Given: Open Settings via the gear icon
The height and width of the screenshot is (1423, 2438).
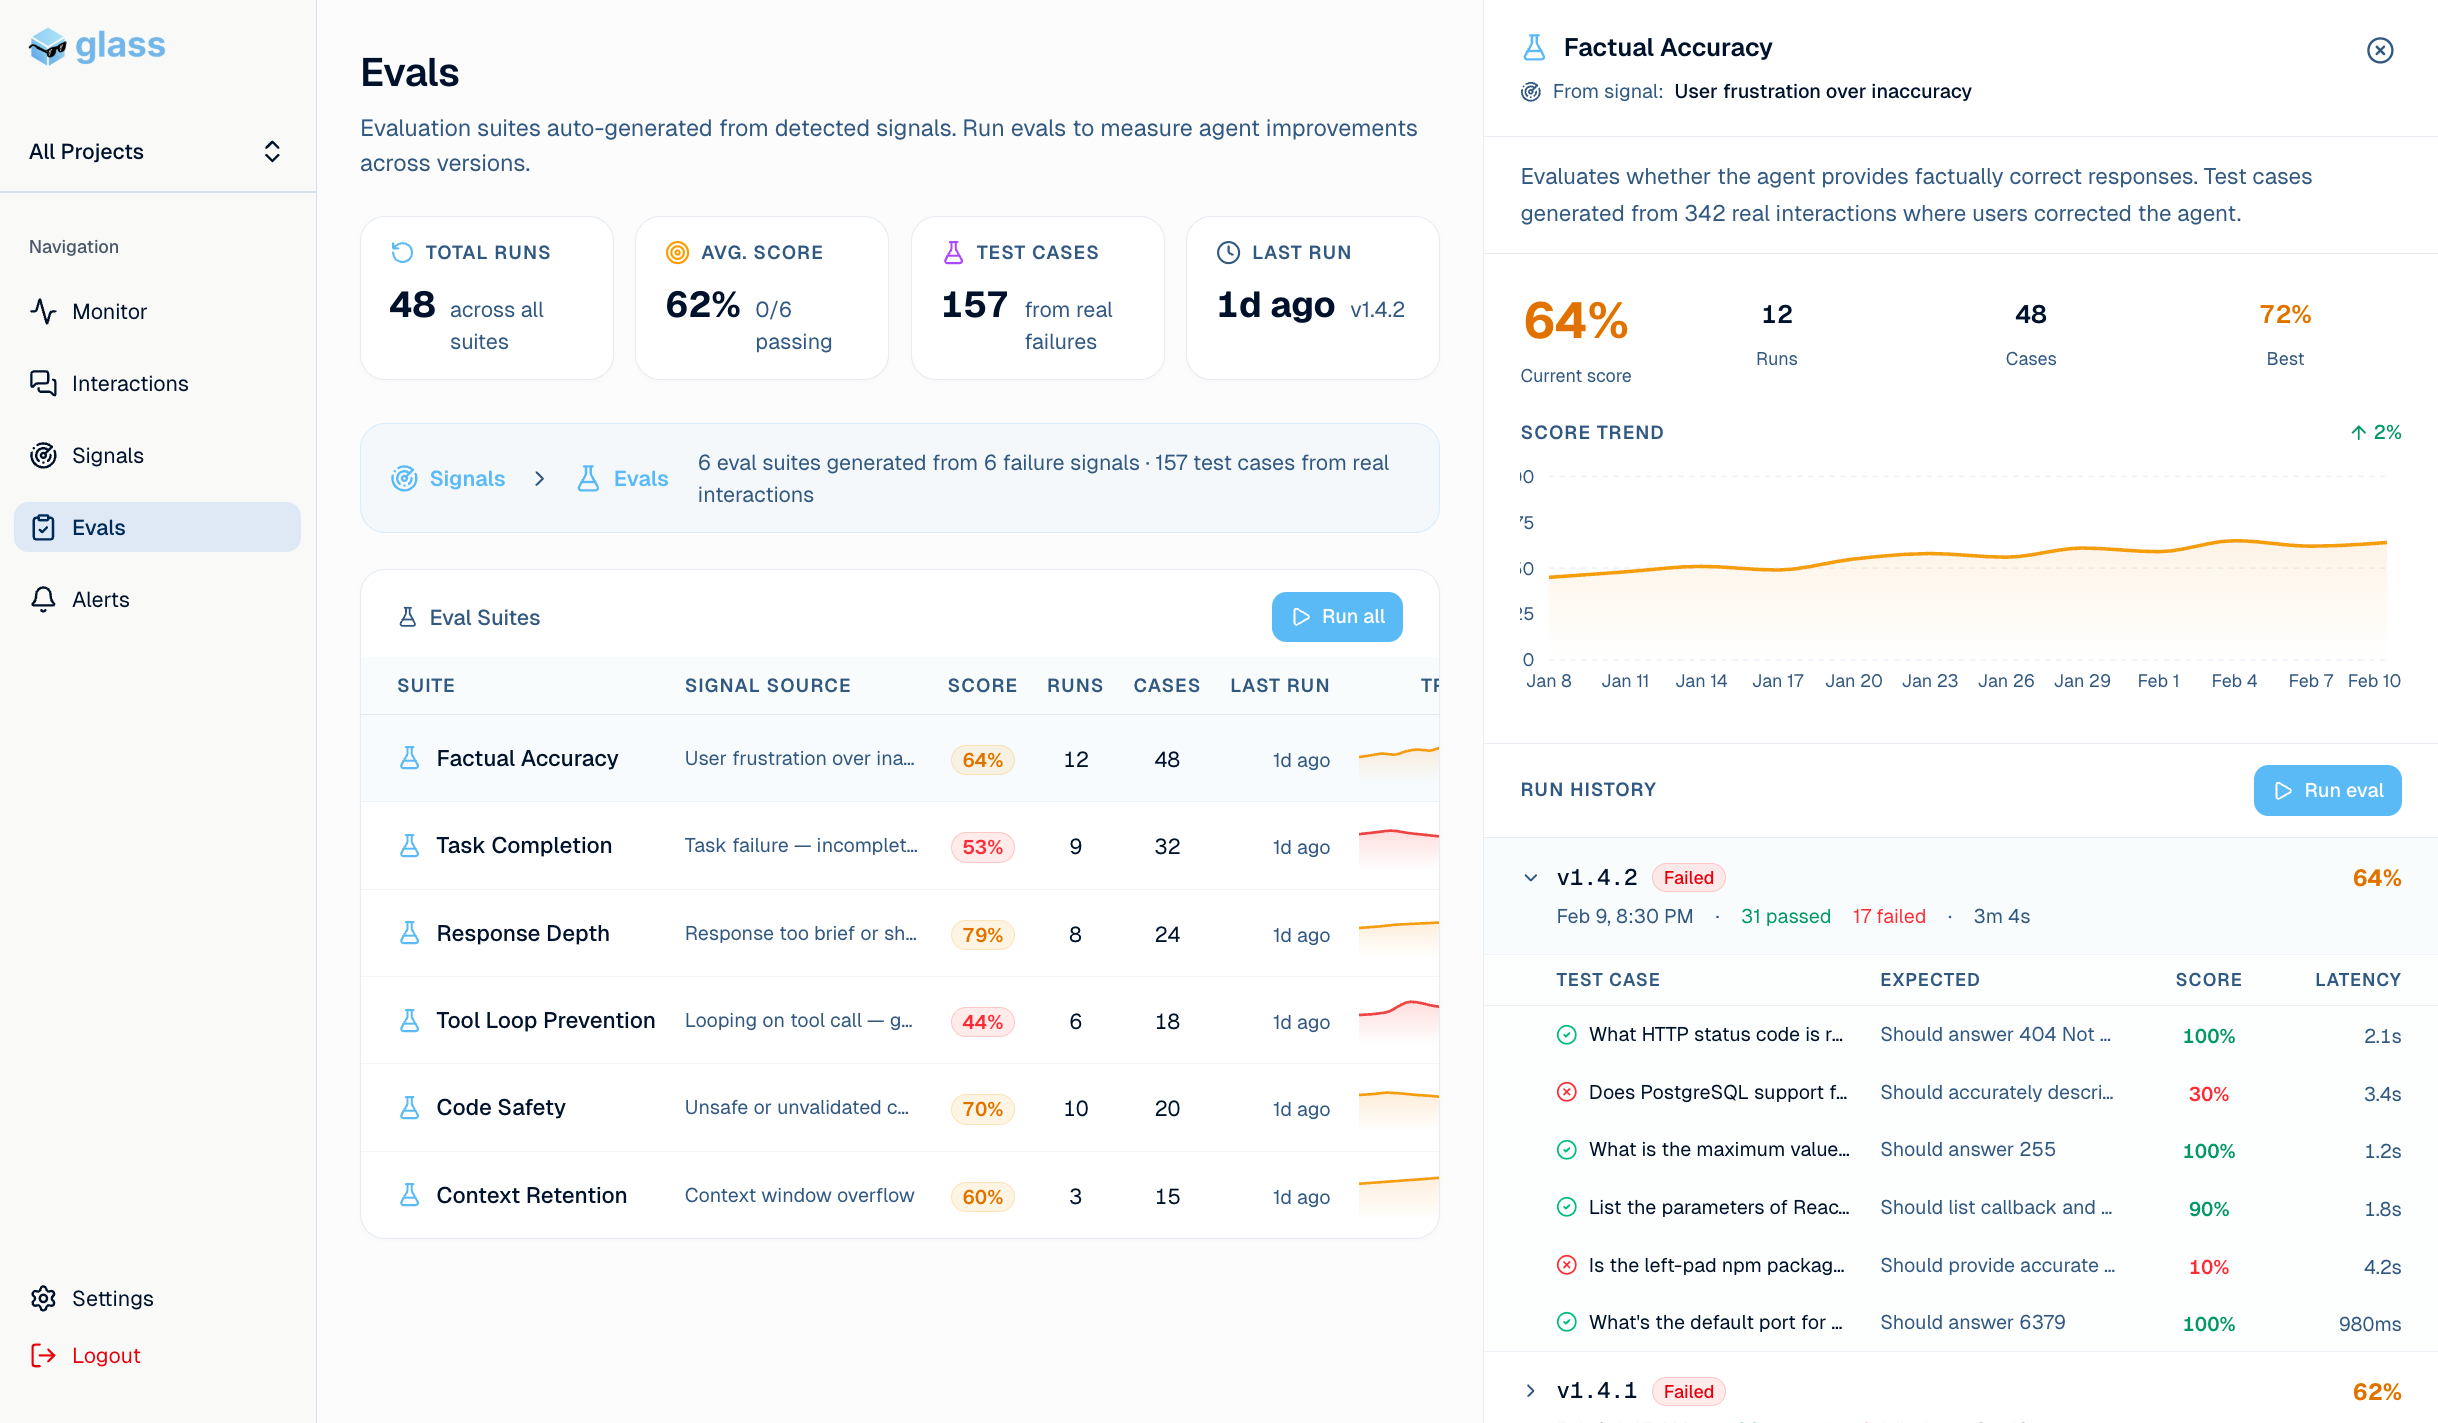Looking at the screenshot, I should click(43, 1298).
